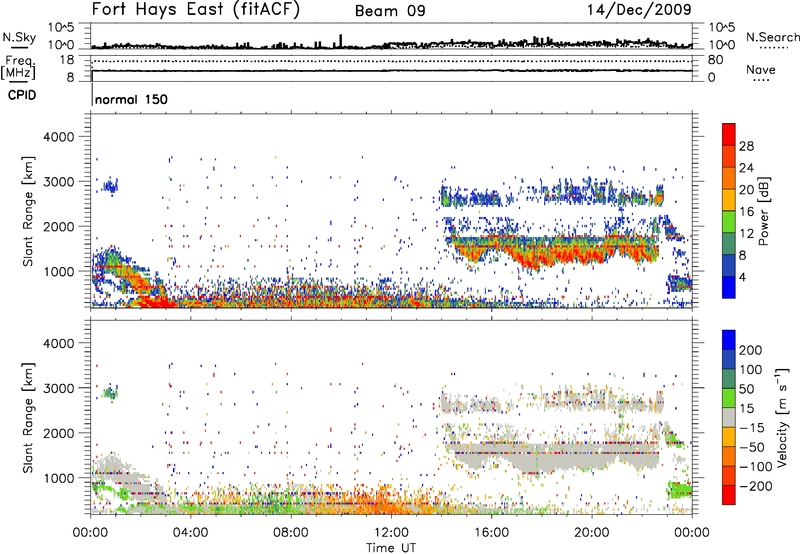The height and width of the screenshot is (554, 800).
Task: Click the '28' power colorbar label
Action: 746,146
